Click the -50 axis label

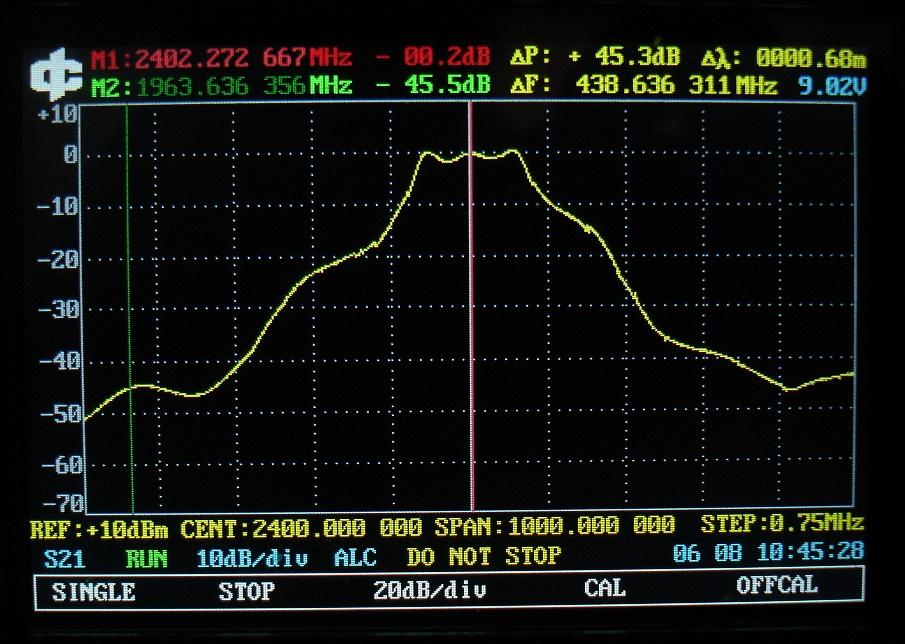click(x=61, y=413)
